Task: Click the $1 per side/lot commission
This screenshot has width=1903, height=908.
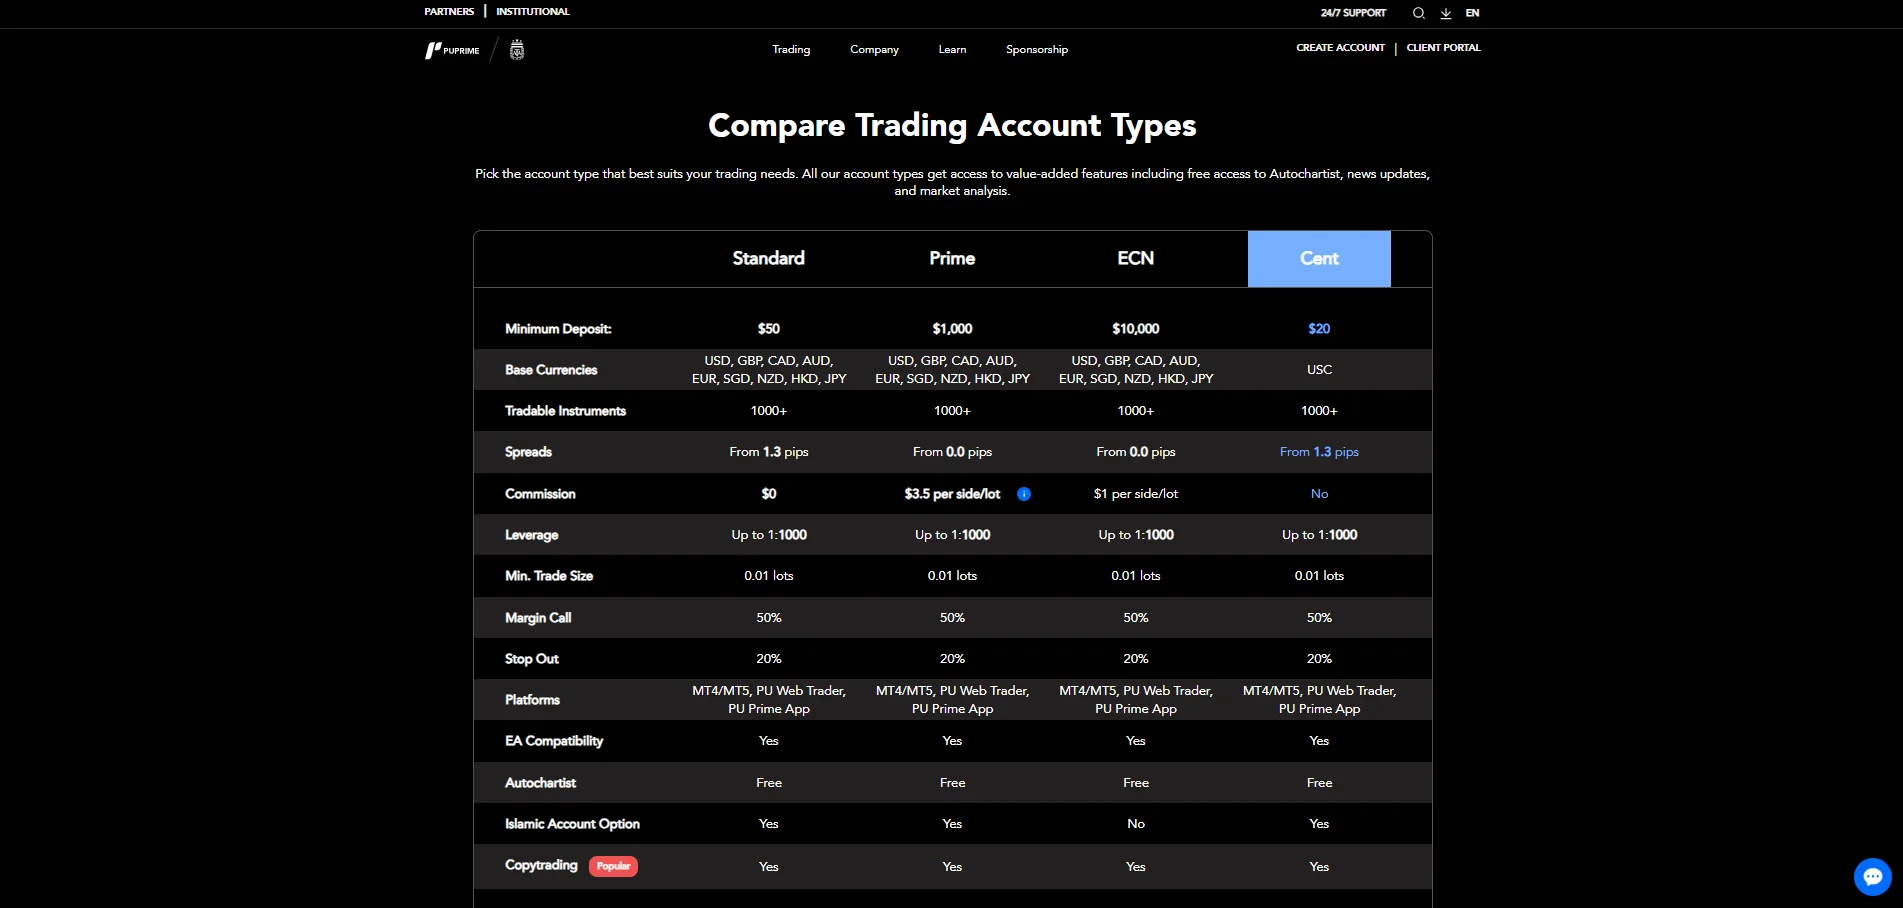Action: pyautogui.click(x=1136, y=494)
